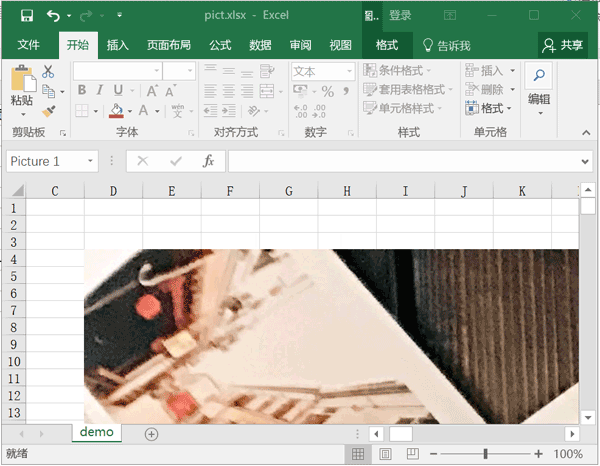Click the 共享 share button
This screenshot has height=466, width=600.
coord(563,45)
